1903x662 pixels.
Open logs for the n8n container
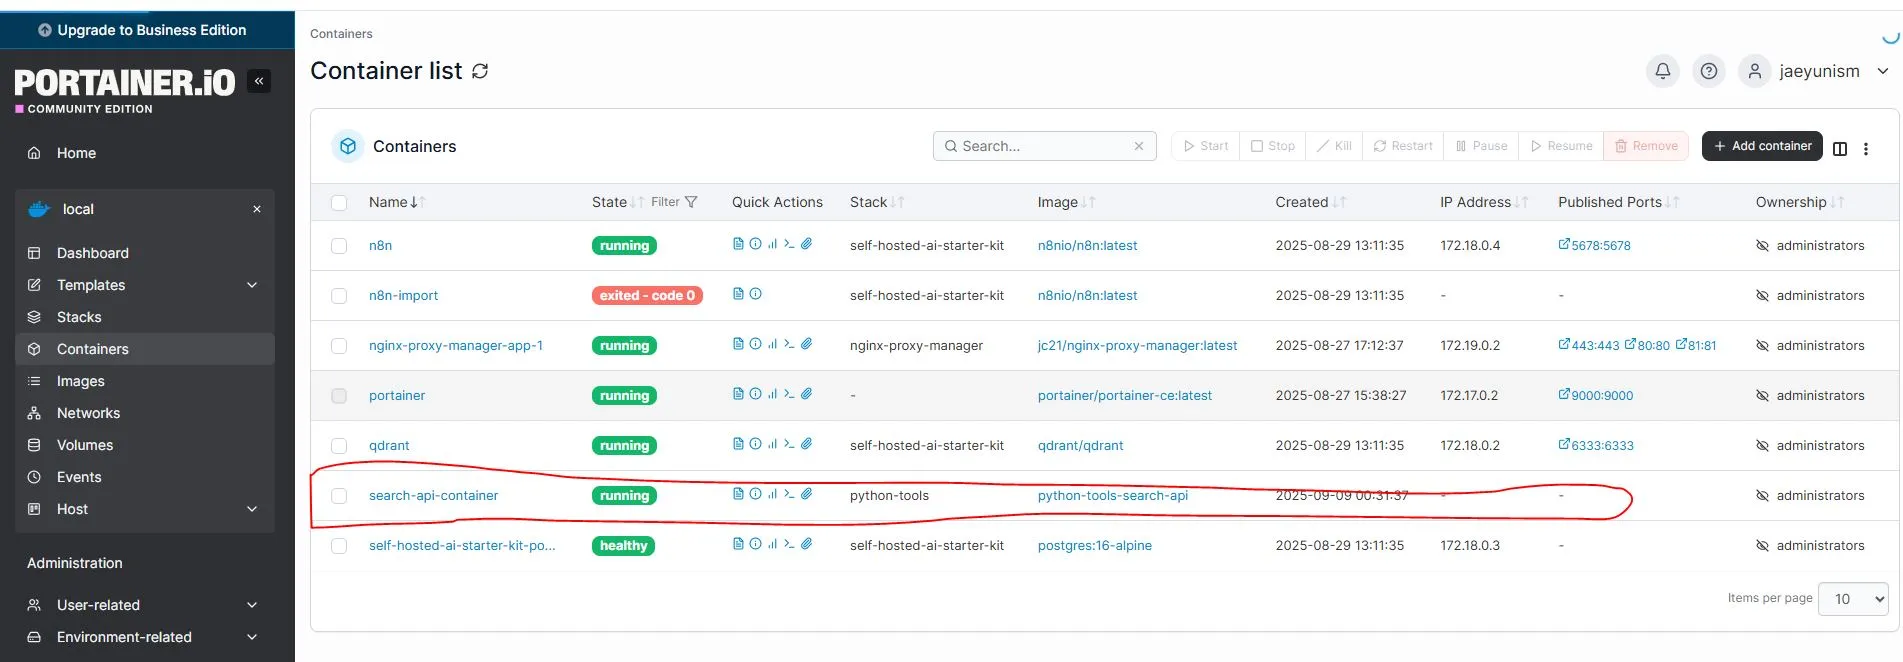click(738, 244)
